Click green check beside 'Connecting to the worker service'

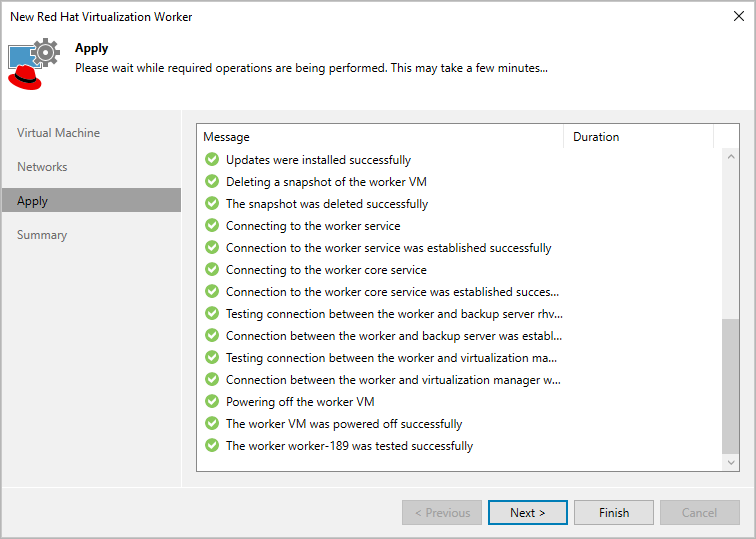coord(212,225)
